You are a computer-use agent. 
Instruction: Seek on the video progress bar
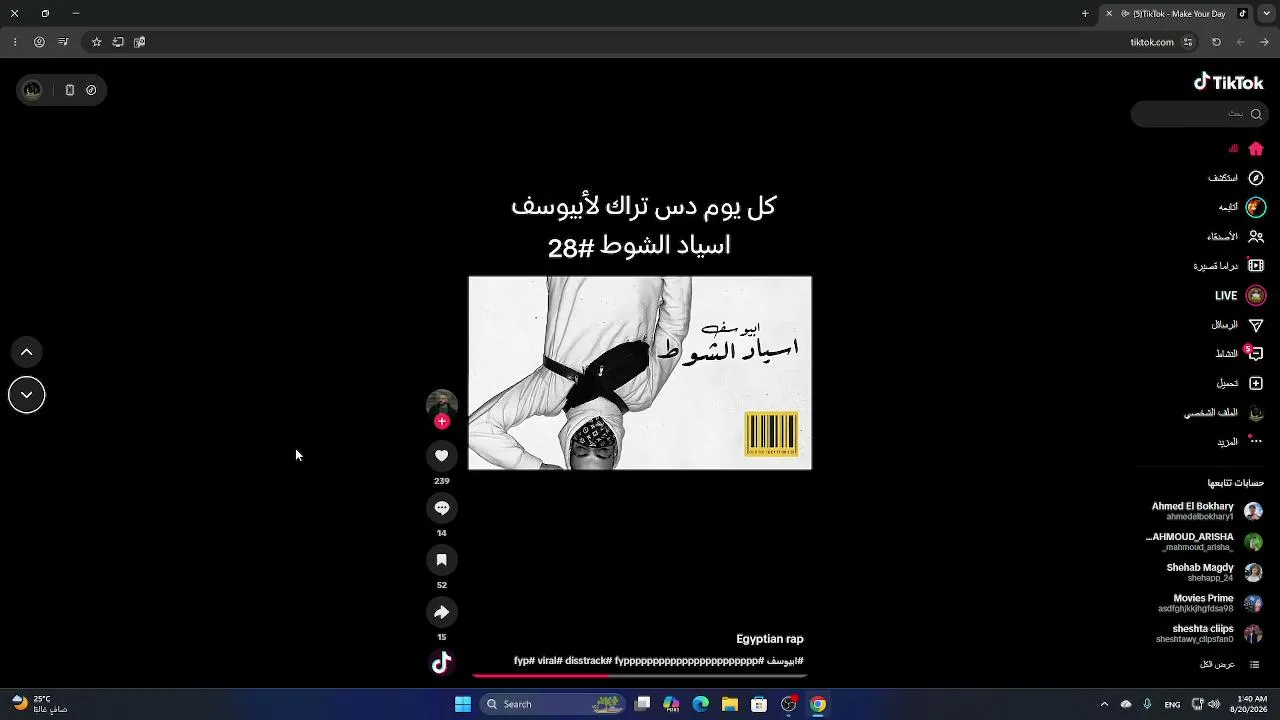[640, 676]
